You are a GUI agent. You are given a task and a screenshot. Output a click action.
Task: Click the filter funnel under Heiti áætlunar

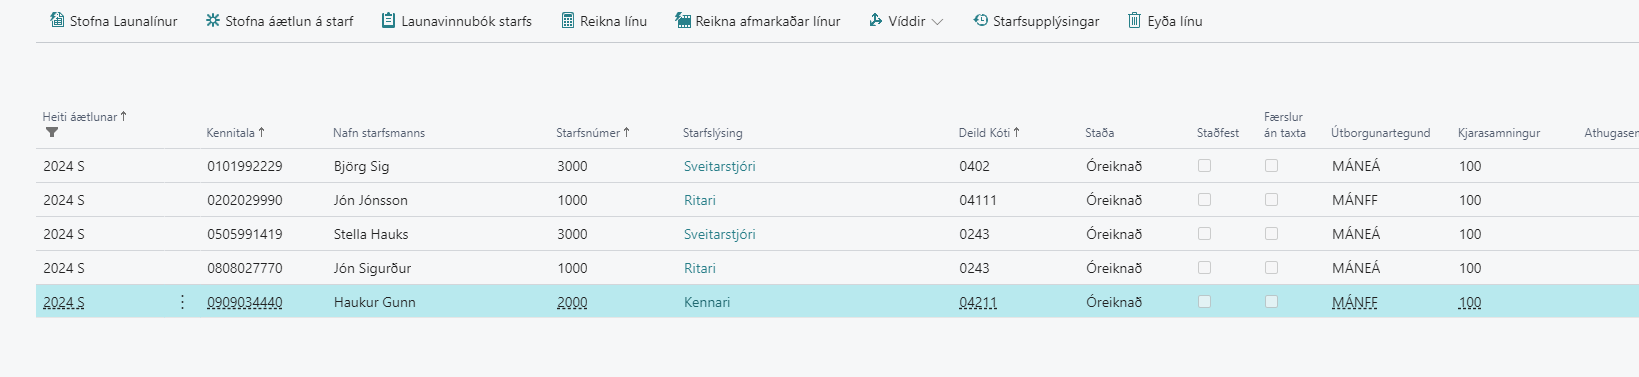52,132
